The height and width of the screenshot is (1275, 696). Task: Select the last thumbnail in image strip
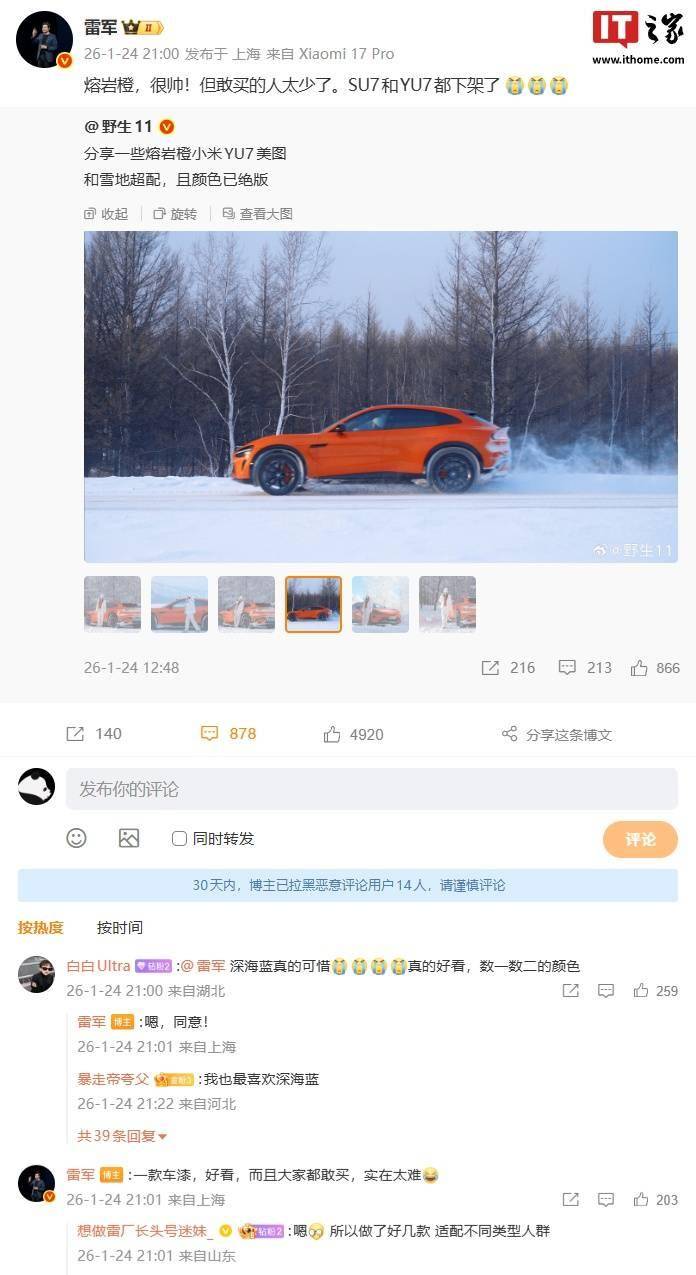447,604
